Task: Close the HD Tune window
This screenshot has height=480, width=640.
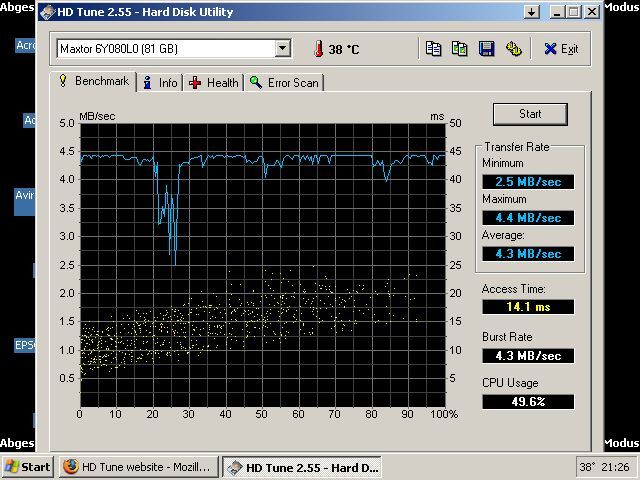Action: 591,11
